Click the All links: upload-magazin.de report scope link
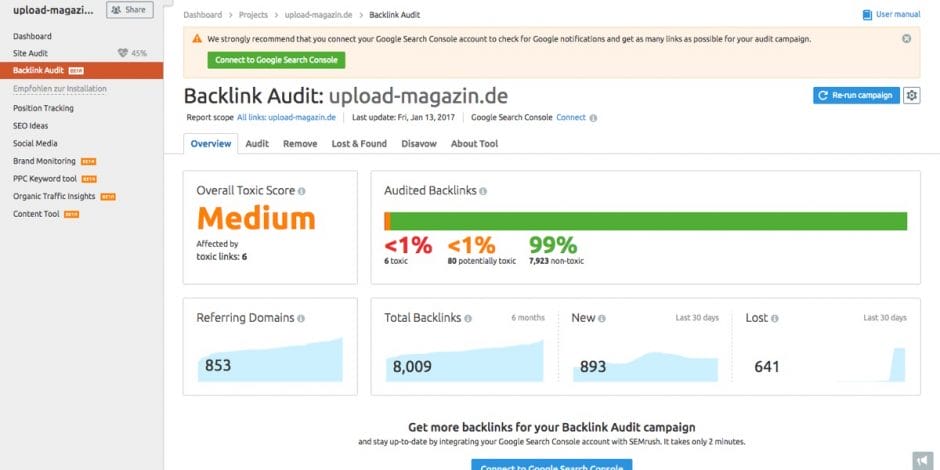This screenshot has width=940, height=470. coord(286,118)
